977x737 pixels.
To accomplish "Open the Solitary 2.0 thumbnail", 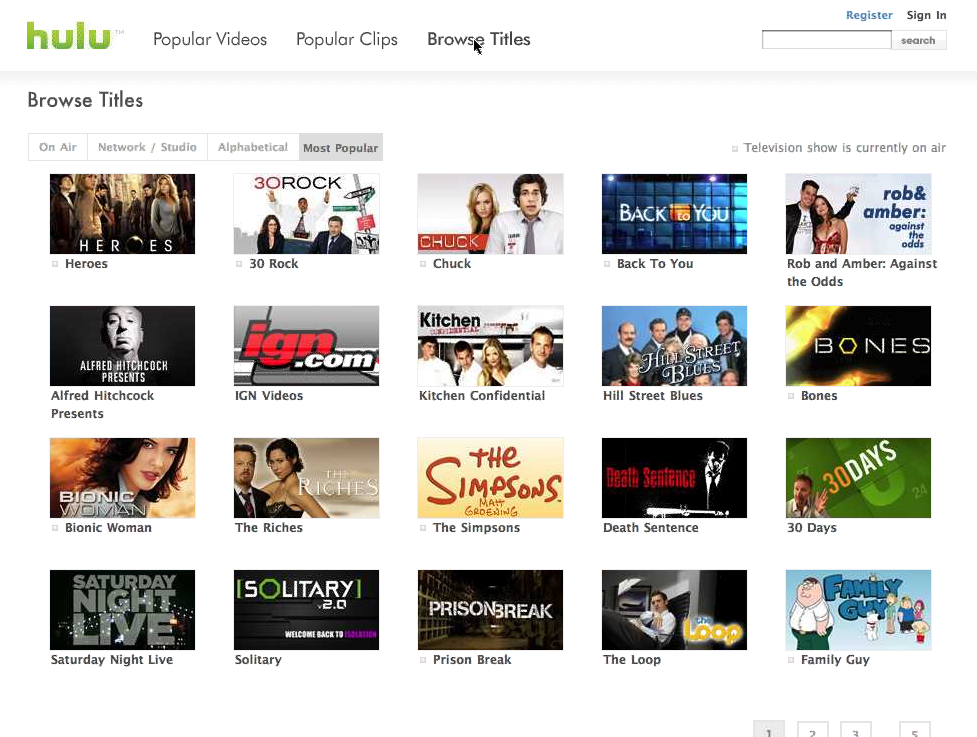I will coord(307,610).
